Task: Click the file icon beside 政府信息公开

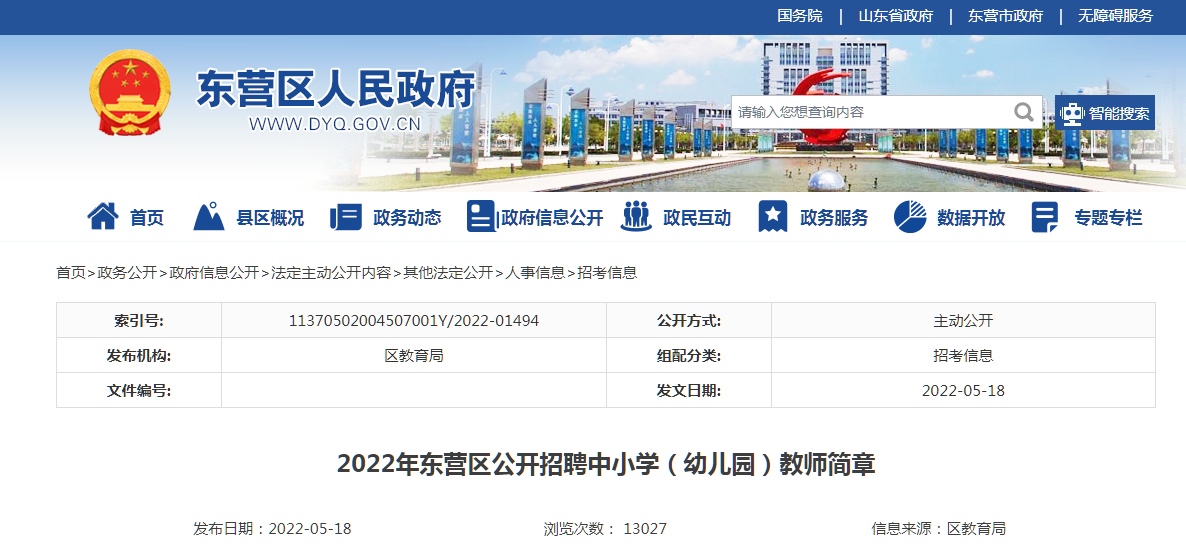Action: tap(481, 216)
